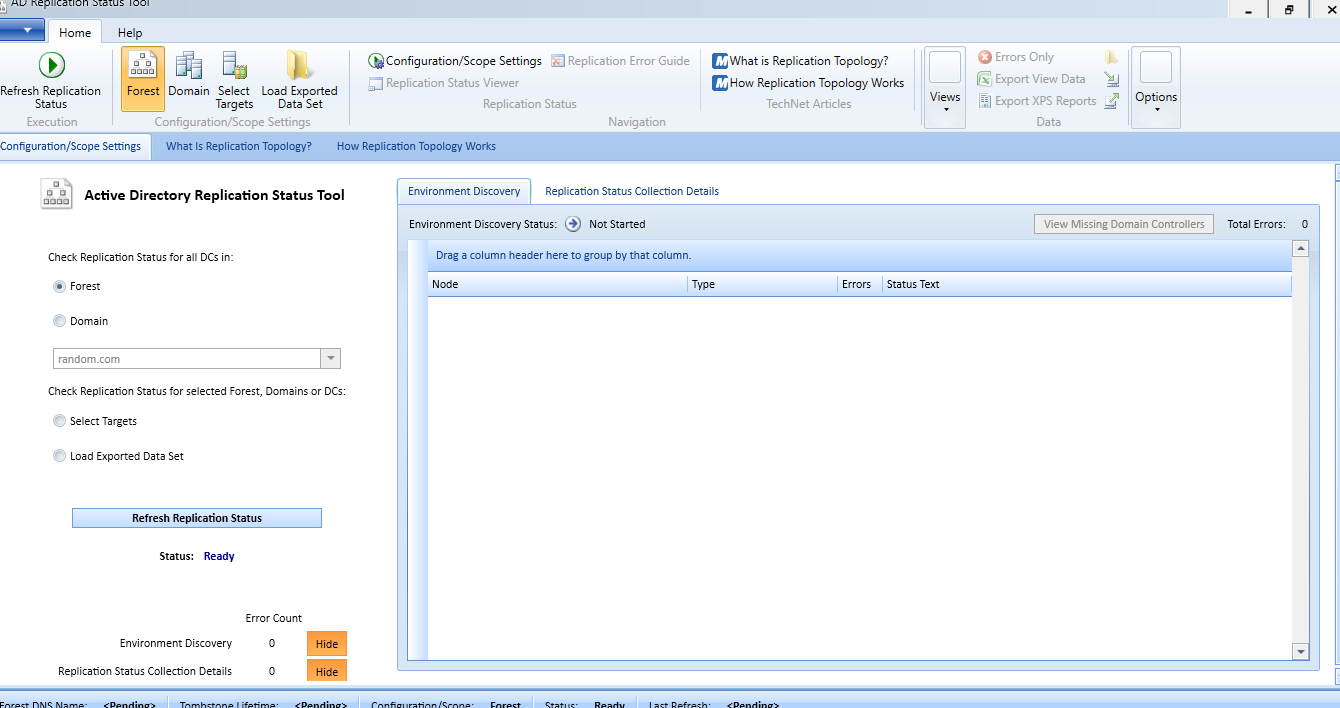Click the Environment Discovery error count label
The height and width of the screenshot is (708, 1340).
coord(176,644)
